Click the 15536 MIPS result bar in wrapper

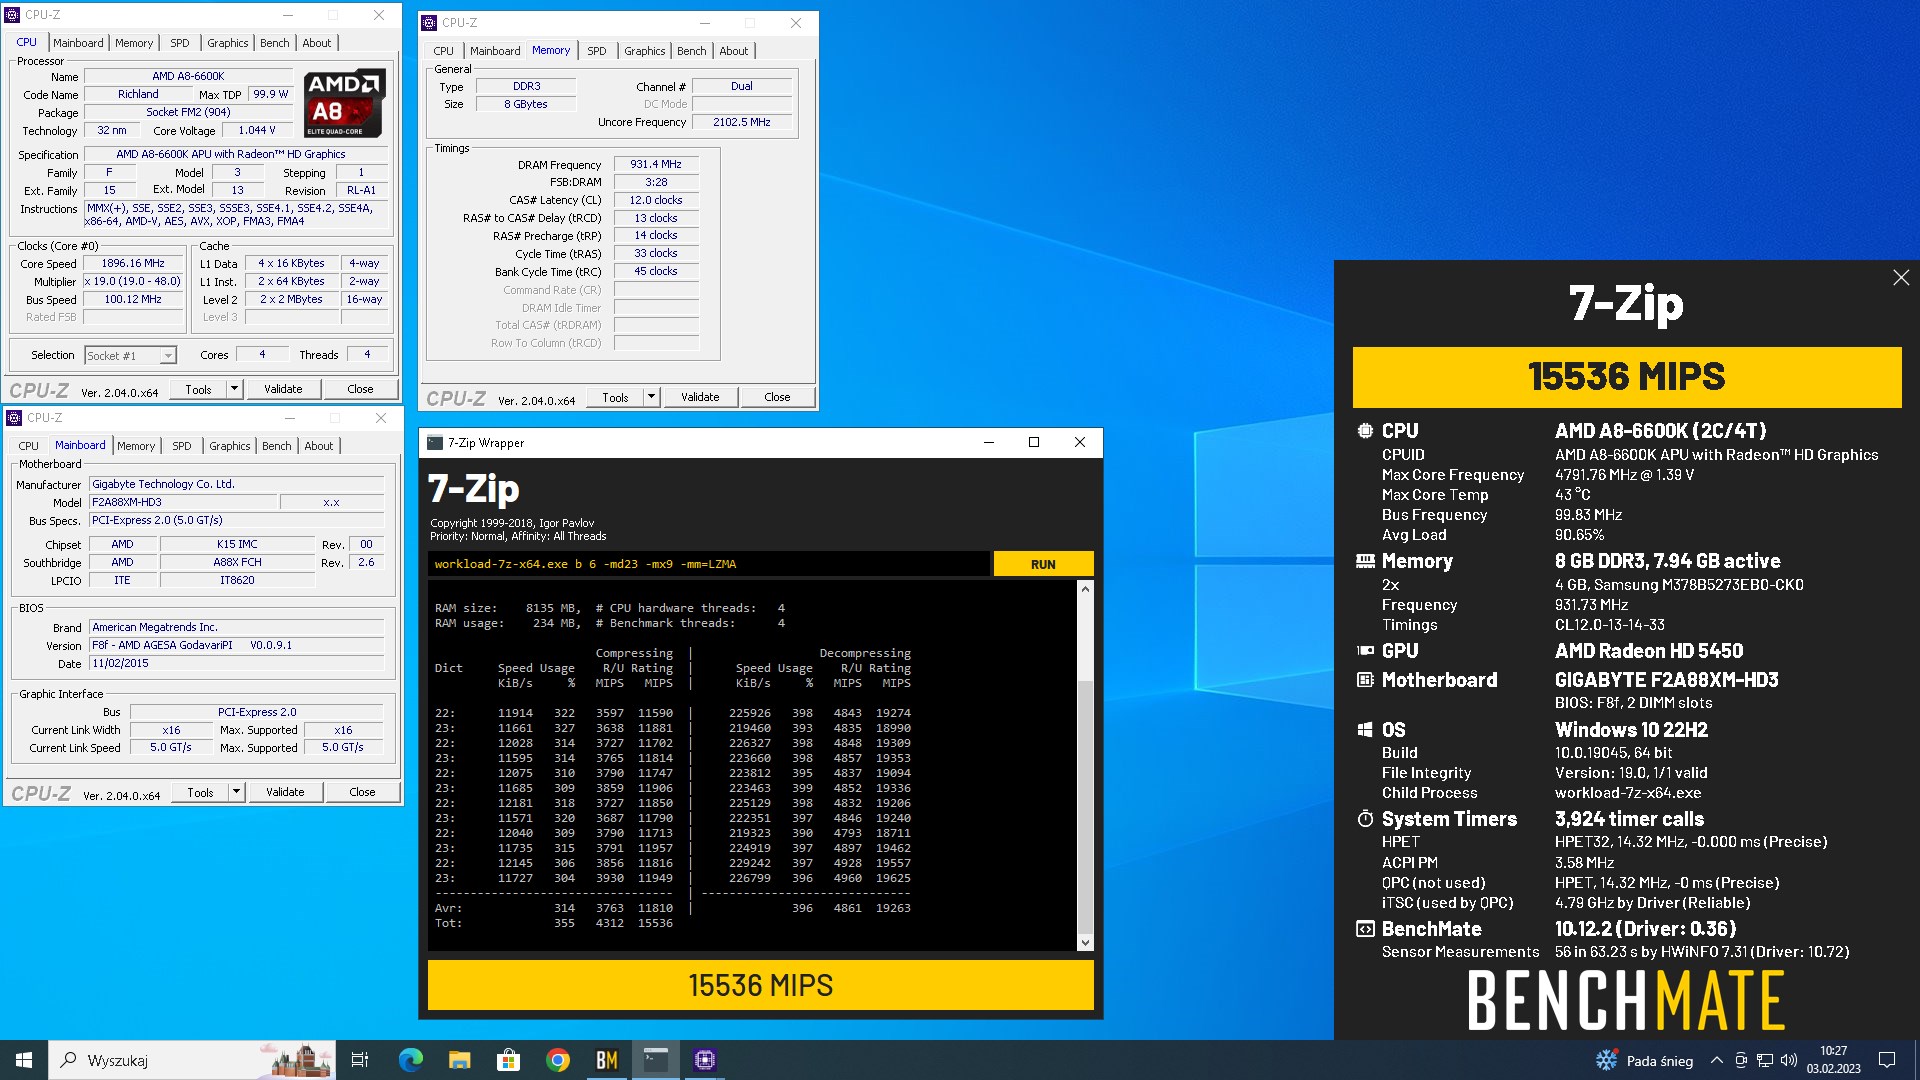760,985
